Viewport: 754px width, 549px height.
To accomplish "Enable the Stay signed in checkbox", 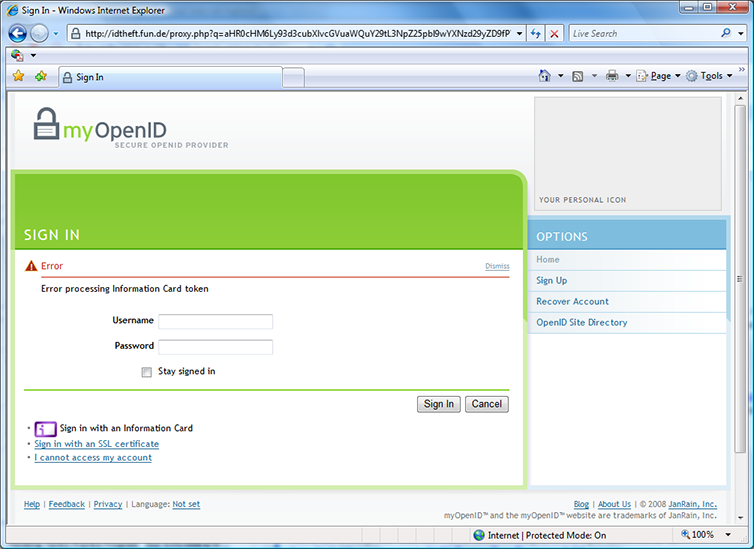I will [x=147, y=372].
